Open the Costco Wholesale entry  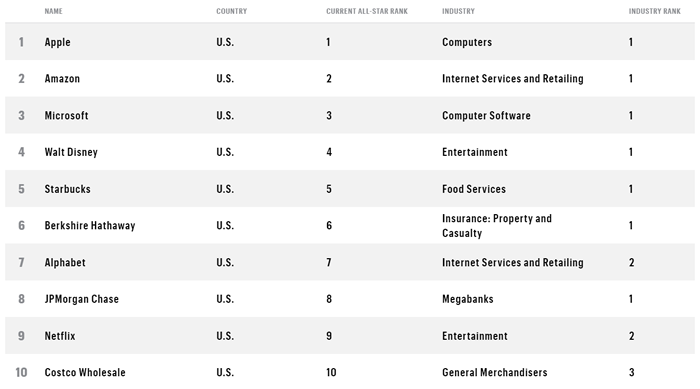[x=85, y=372]
